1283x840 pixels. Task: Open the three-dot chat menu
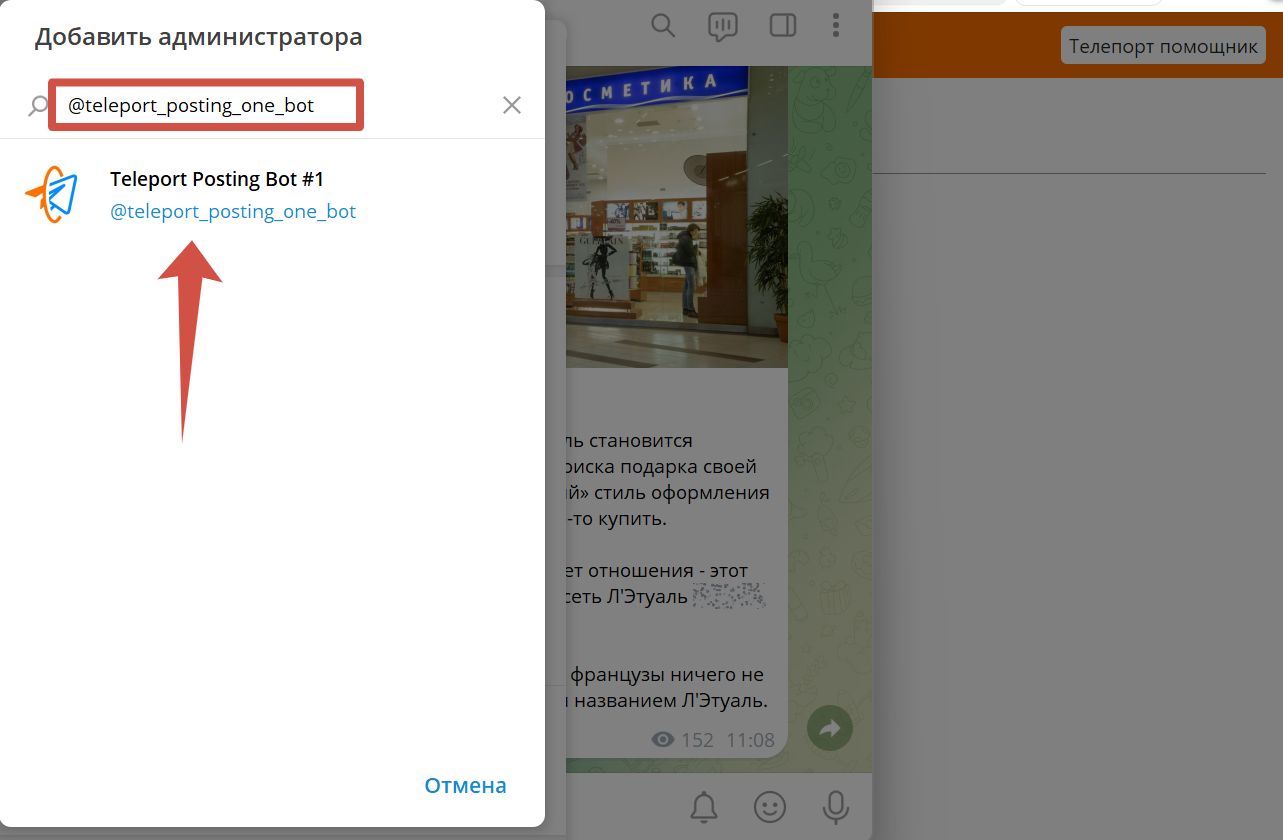pyautogui.click(x=837, y=25)
